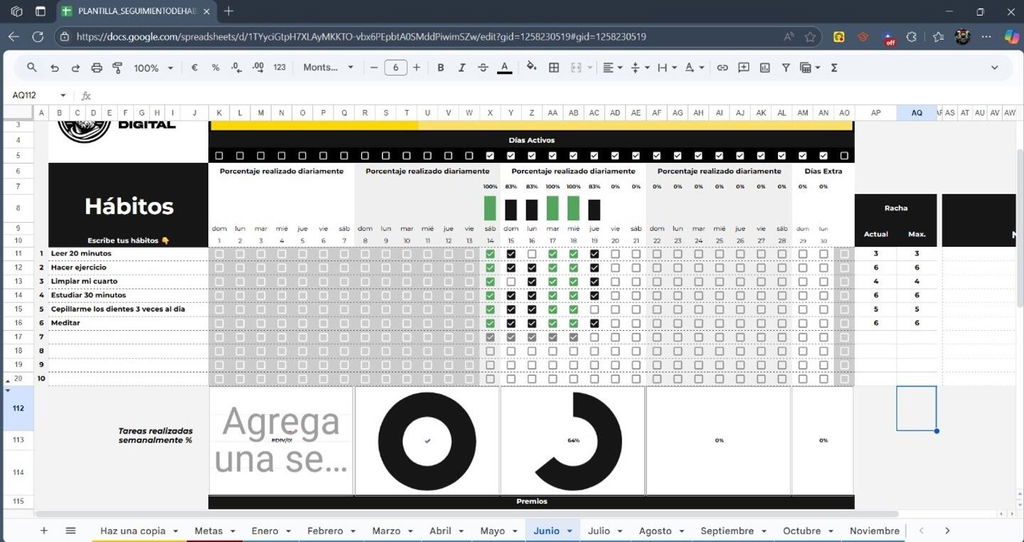Open the Copilot sidebar icon
Viewport: 1024px width, 542px height.
1011,37
